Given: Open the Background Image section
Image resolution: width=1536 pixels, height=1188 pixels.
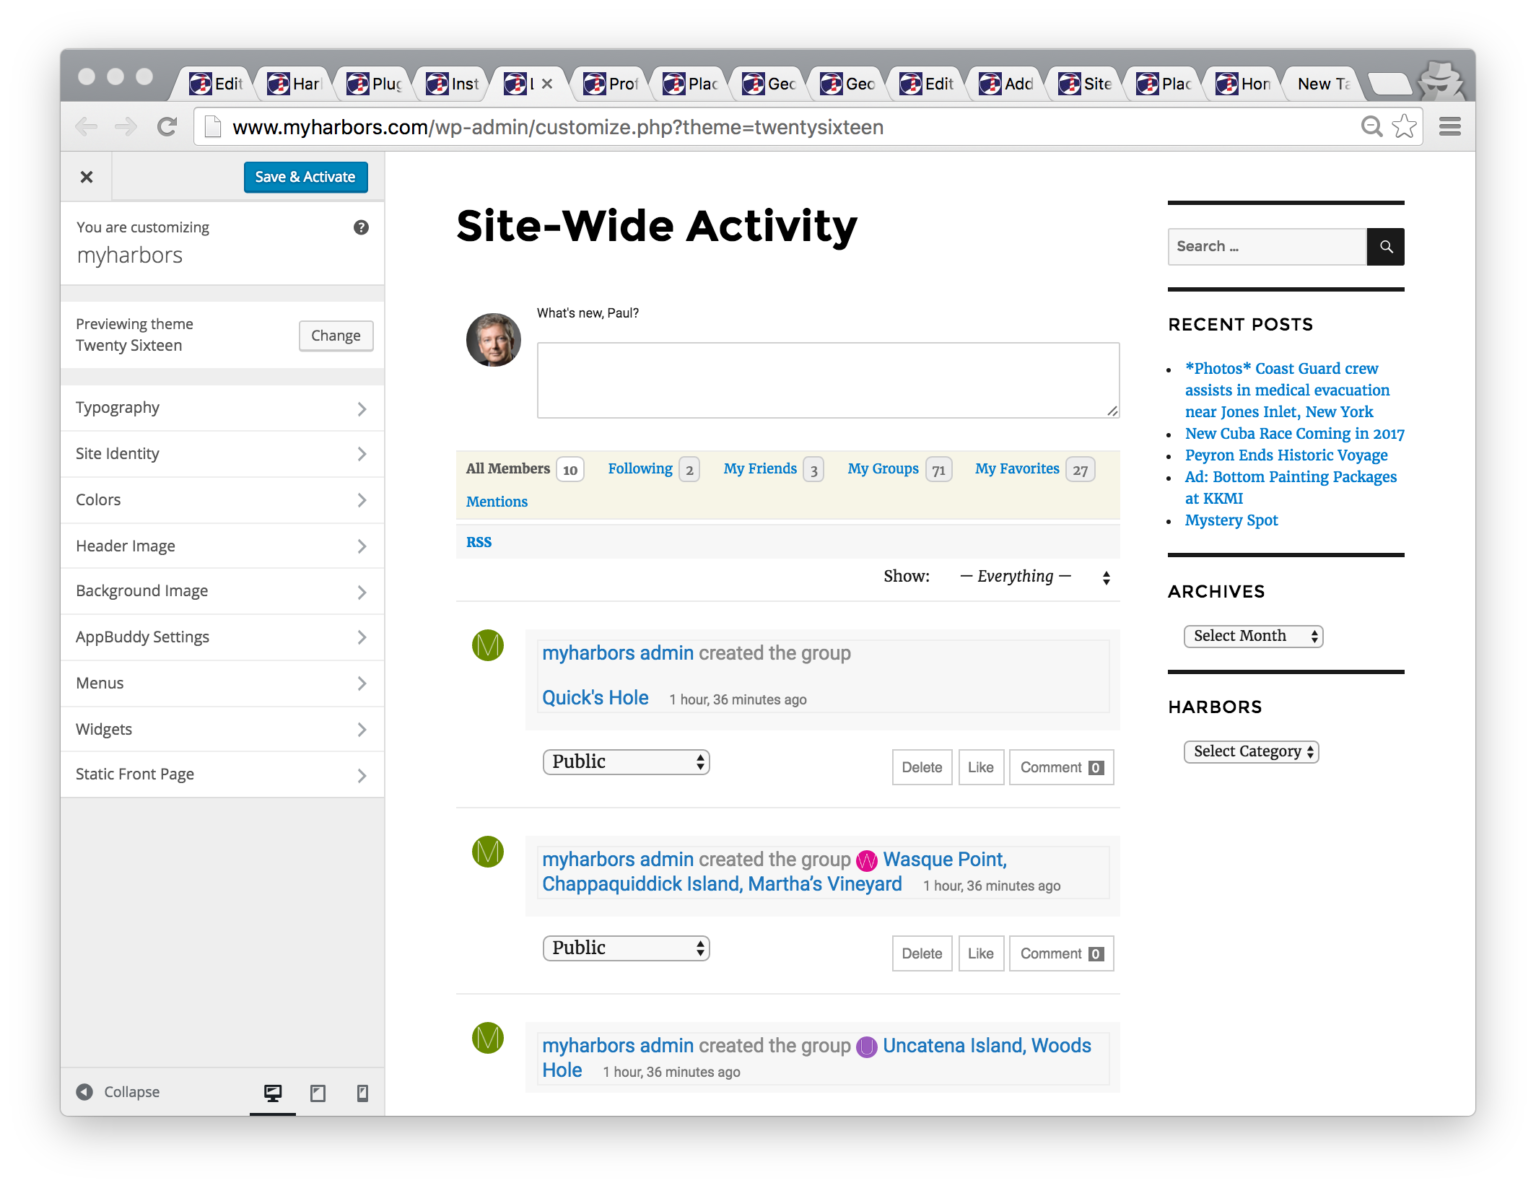Looking at the screenshot, I should point(222,591).
